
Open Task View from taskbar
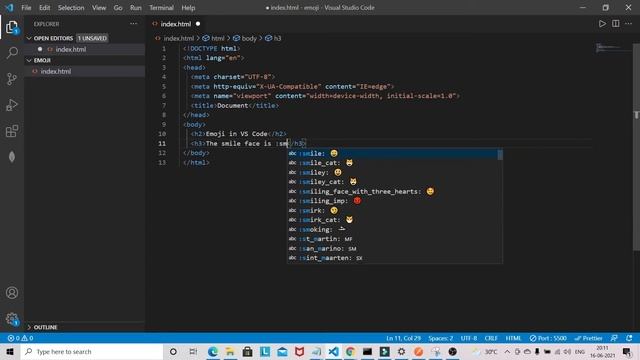point(193,351)
